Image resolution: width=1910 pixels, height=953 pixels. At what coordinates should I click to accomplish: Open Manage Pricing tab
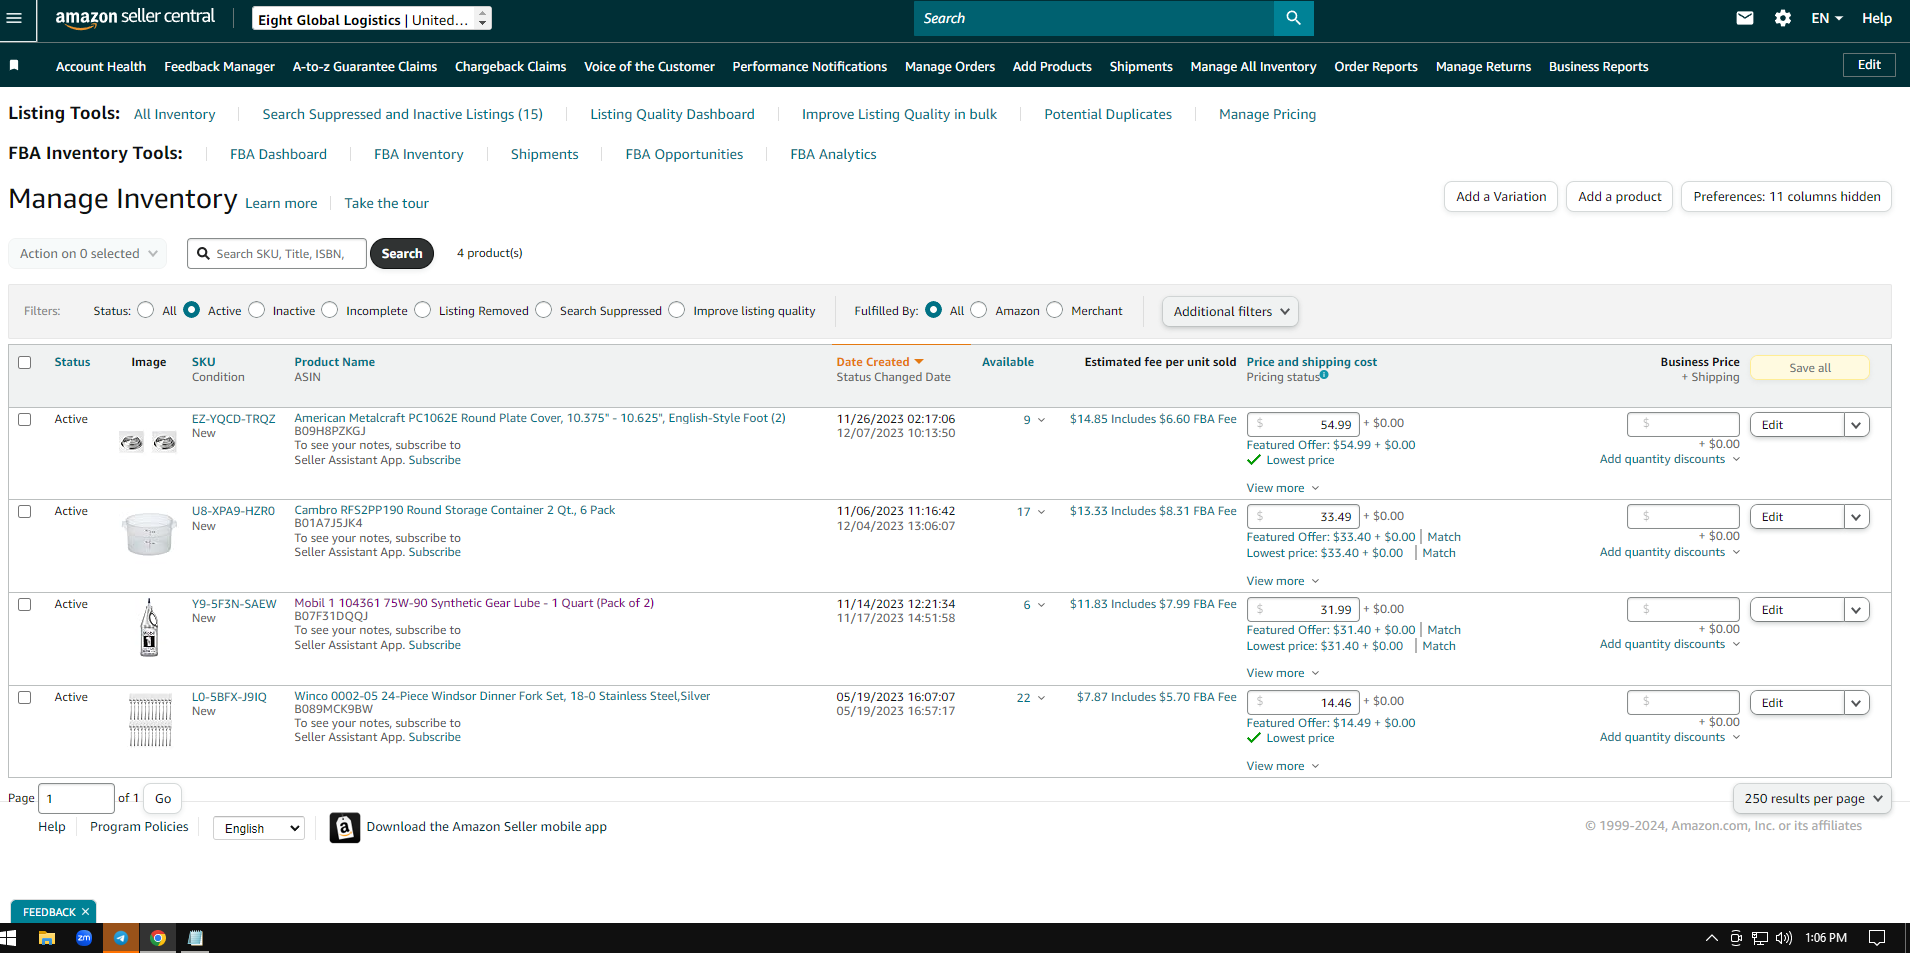click(x=1267, y=114)
